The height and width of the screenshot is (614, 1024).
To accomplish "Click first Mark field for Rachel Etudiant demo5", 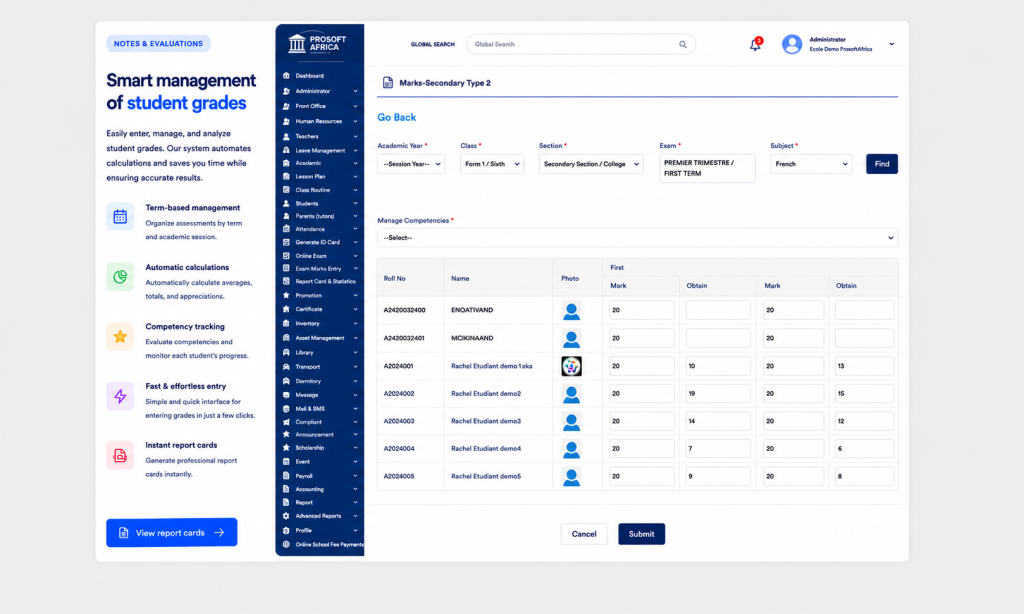I will (x=641, y=476).
